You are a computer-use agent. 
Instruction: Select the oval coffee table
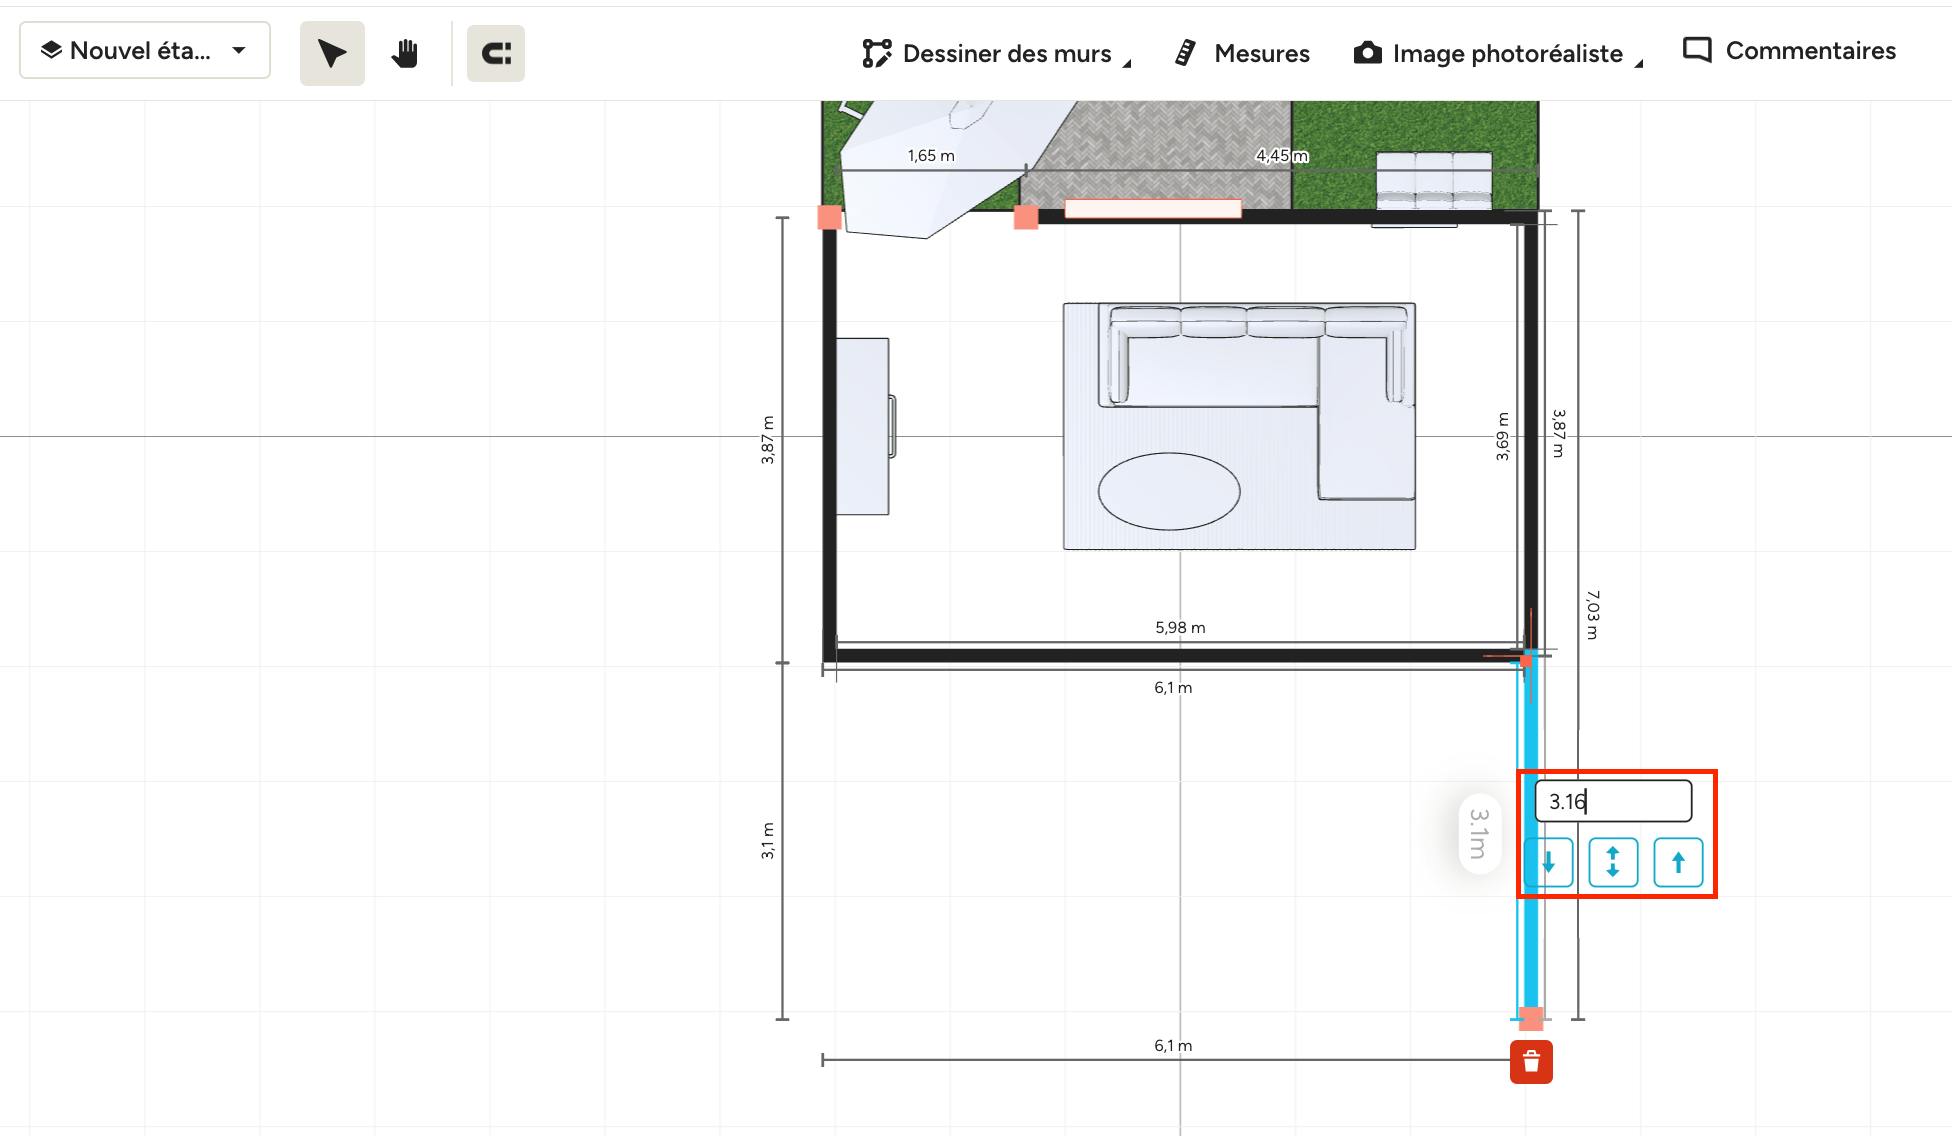tap(1169, 491)
